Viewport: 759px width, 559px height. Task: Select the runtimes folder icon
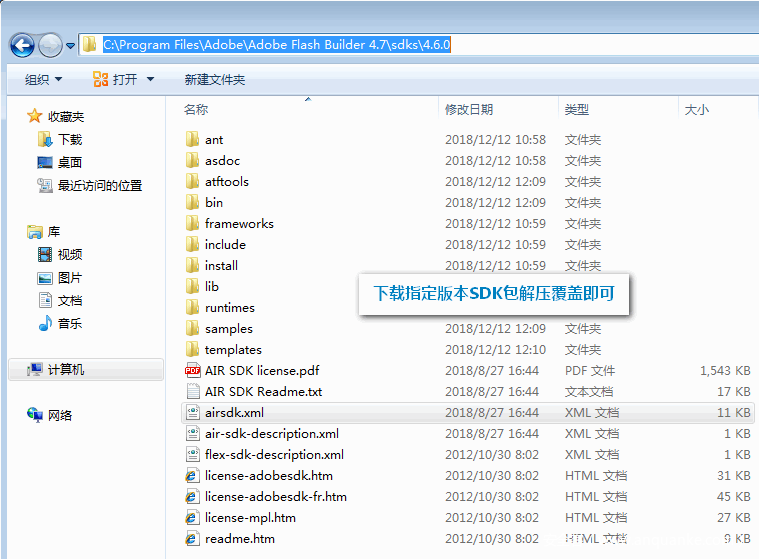(192, 307)
